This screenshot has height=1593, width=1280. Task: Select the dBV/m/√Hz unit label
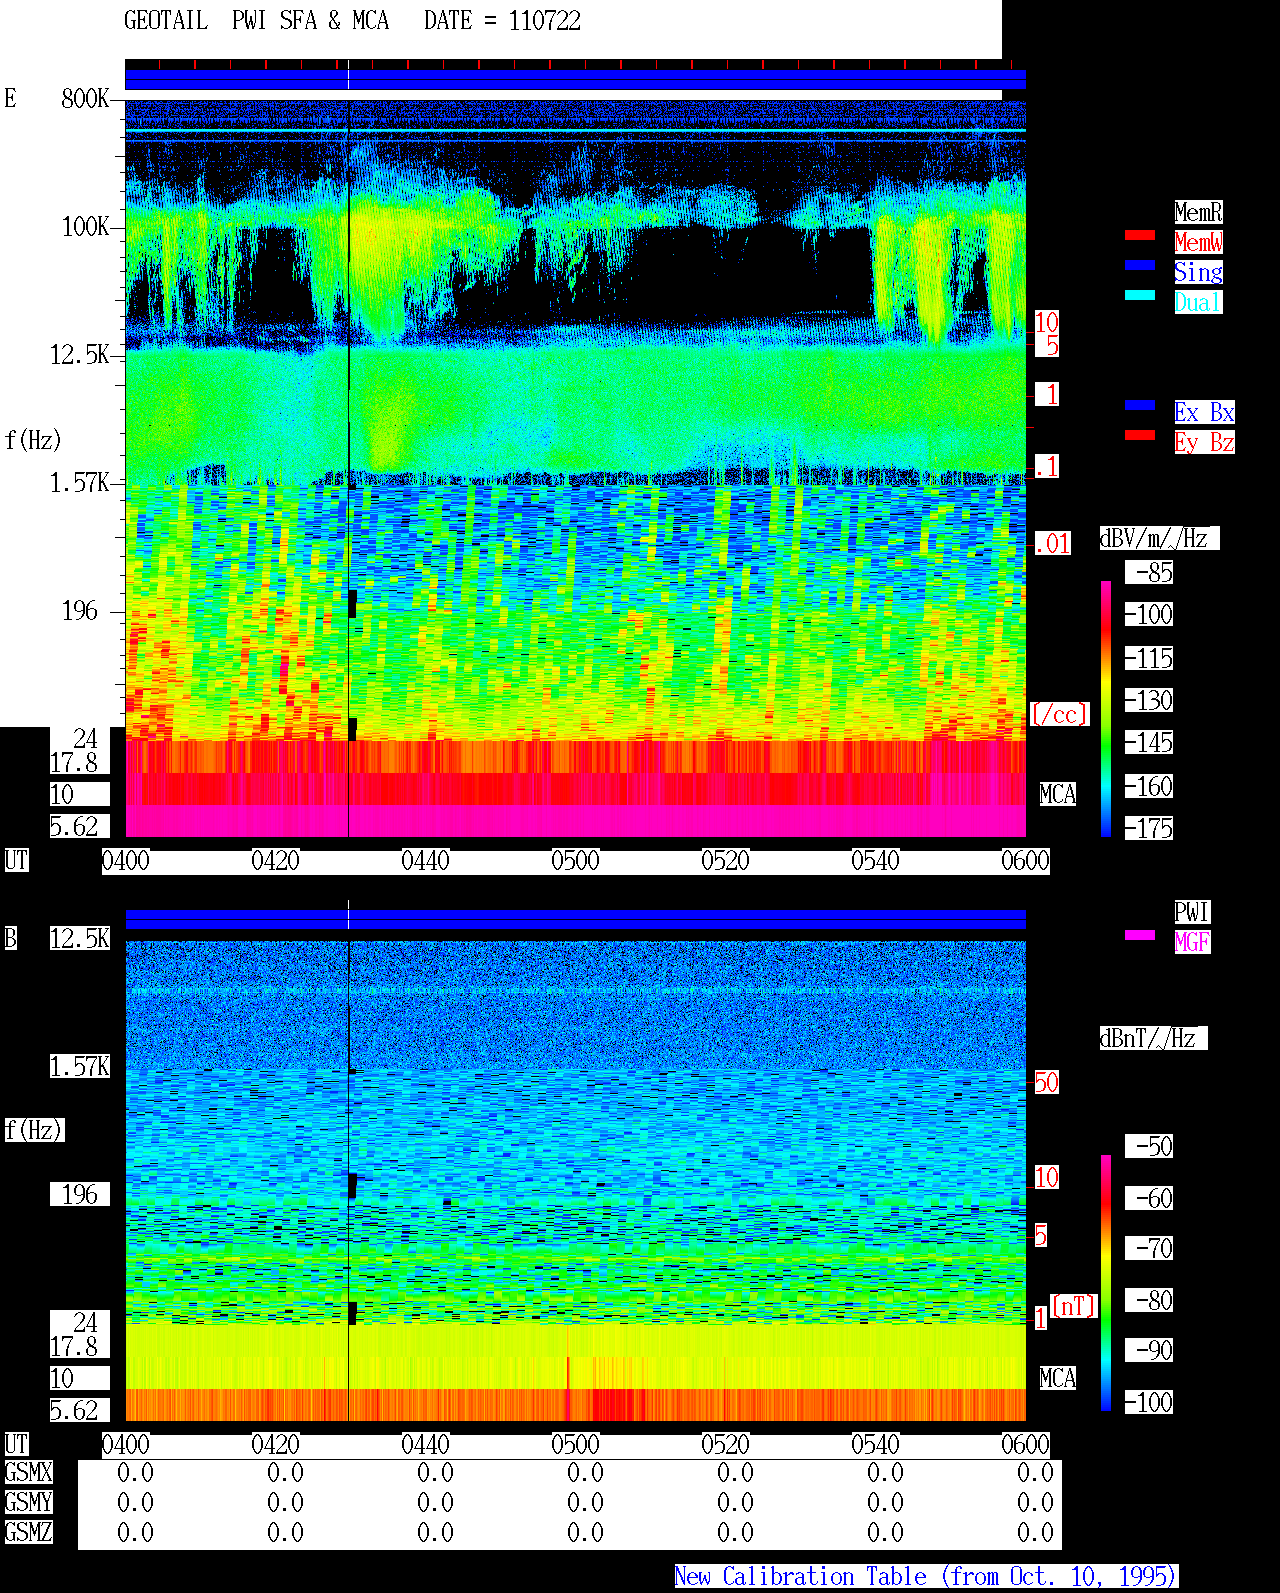pos(1159,538)
